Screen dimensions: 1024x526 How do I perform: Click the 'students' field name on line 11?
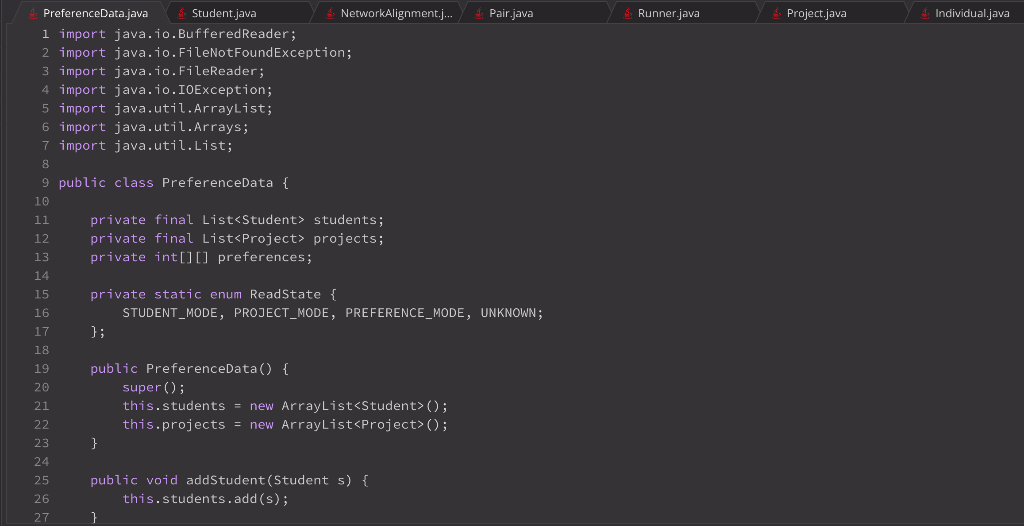coord(345,220)
